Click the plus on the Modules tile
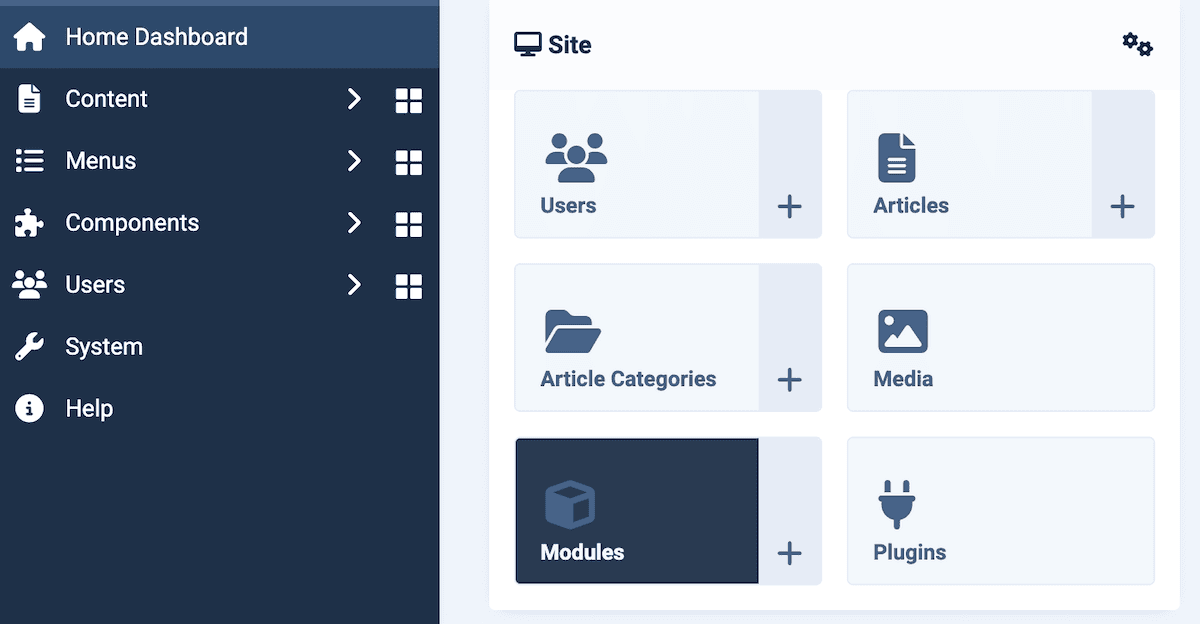The width and height of the screenshot is (1200, 624). (790, 552)
